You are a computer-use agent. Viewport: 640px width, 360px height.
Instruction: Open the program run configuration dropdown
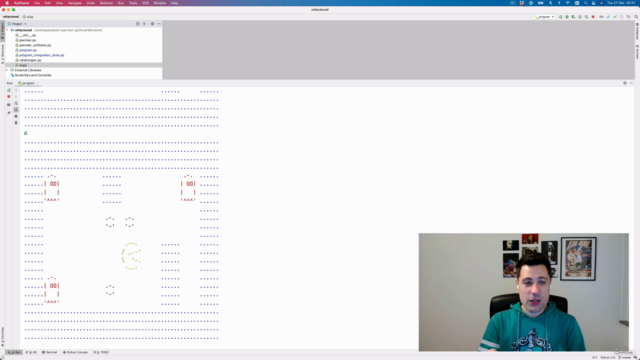pyautogui.click(x=544, y=17)
